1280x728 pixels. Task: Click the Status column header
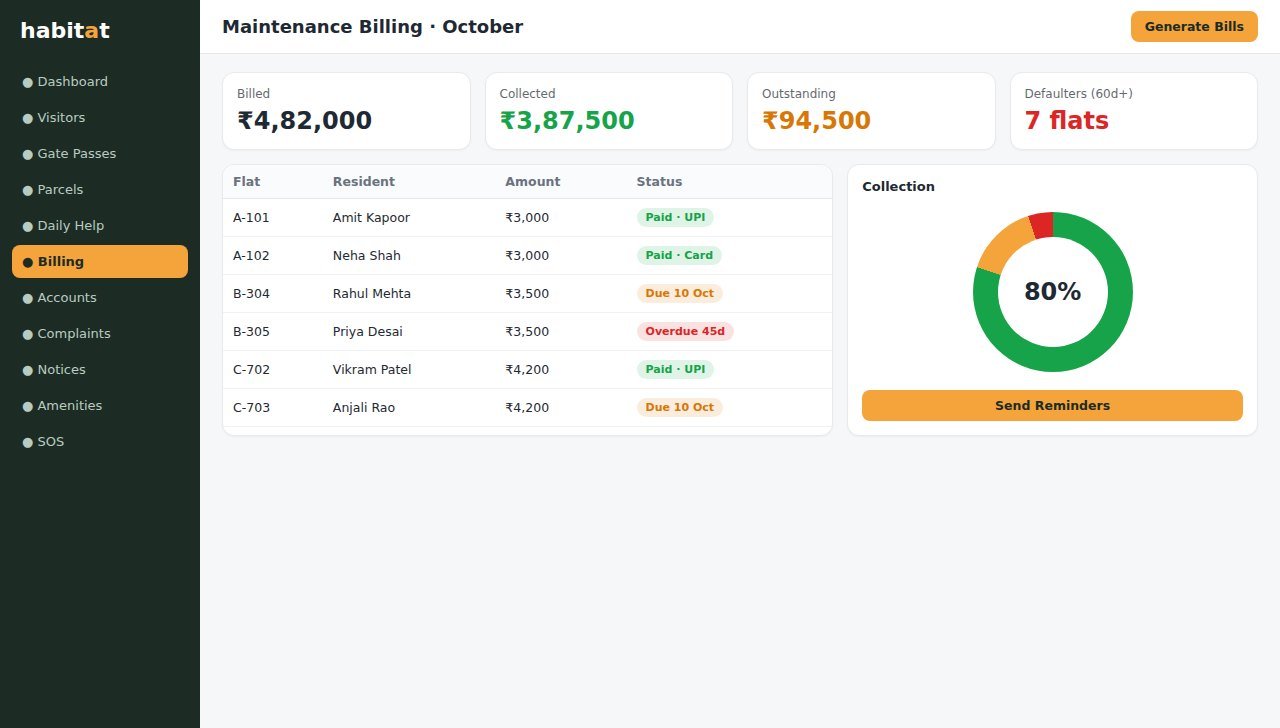[x=660, y=182]
